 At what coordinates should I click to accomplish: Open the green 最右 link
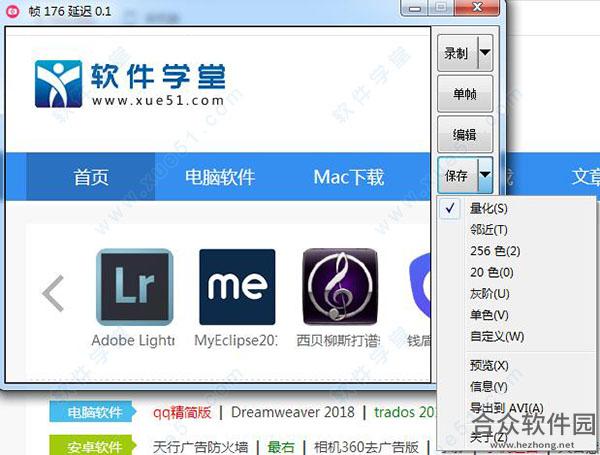pyautogui.click(x=281, y=447)
